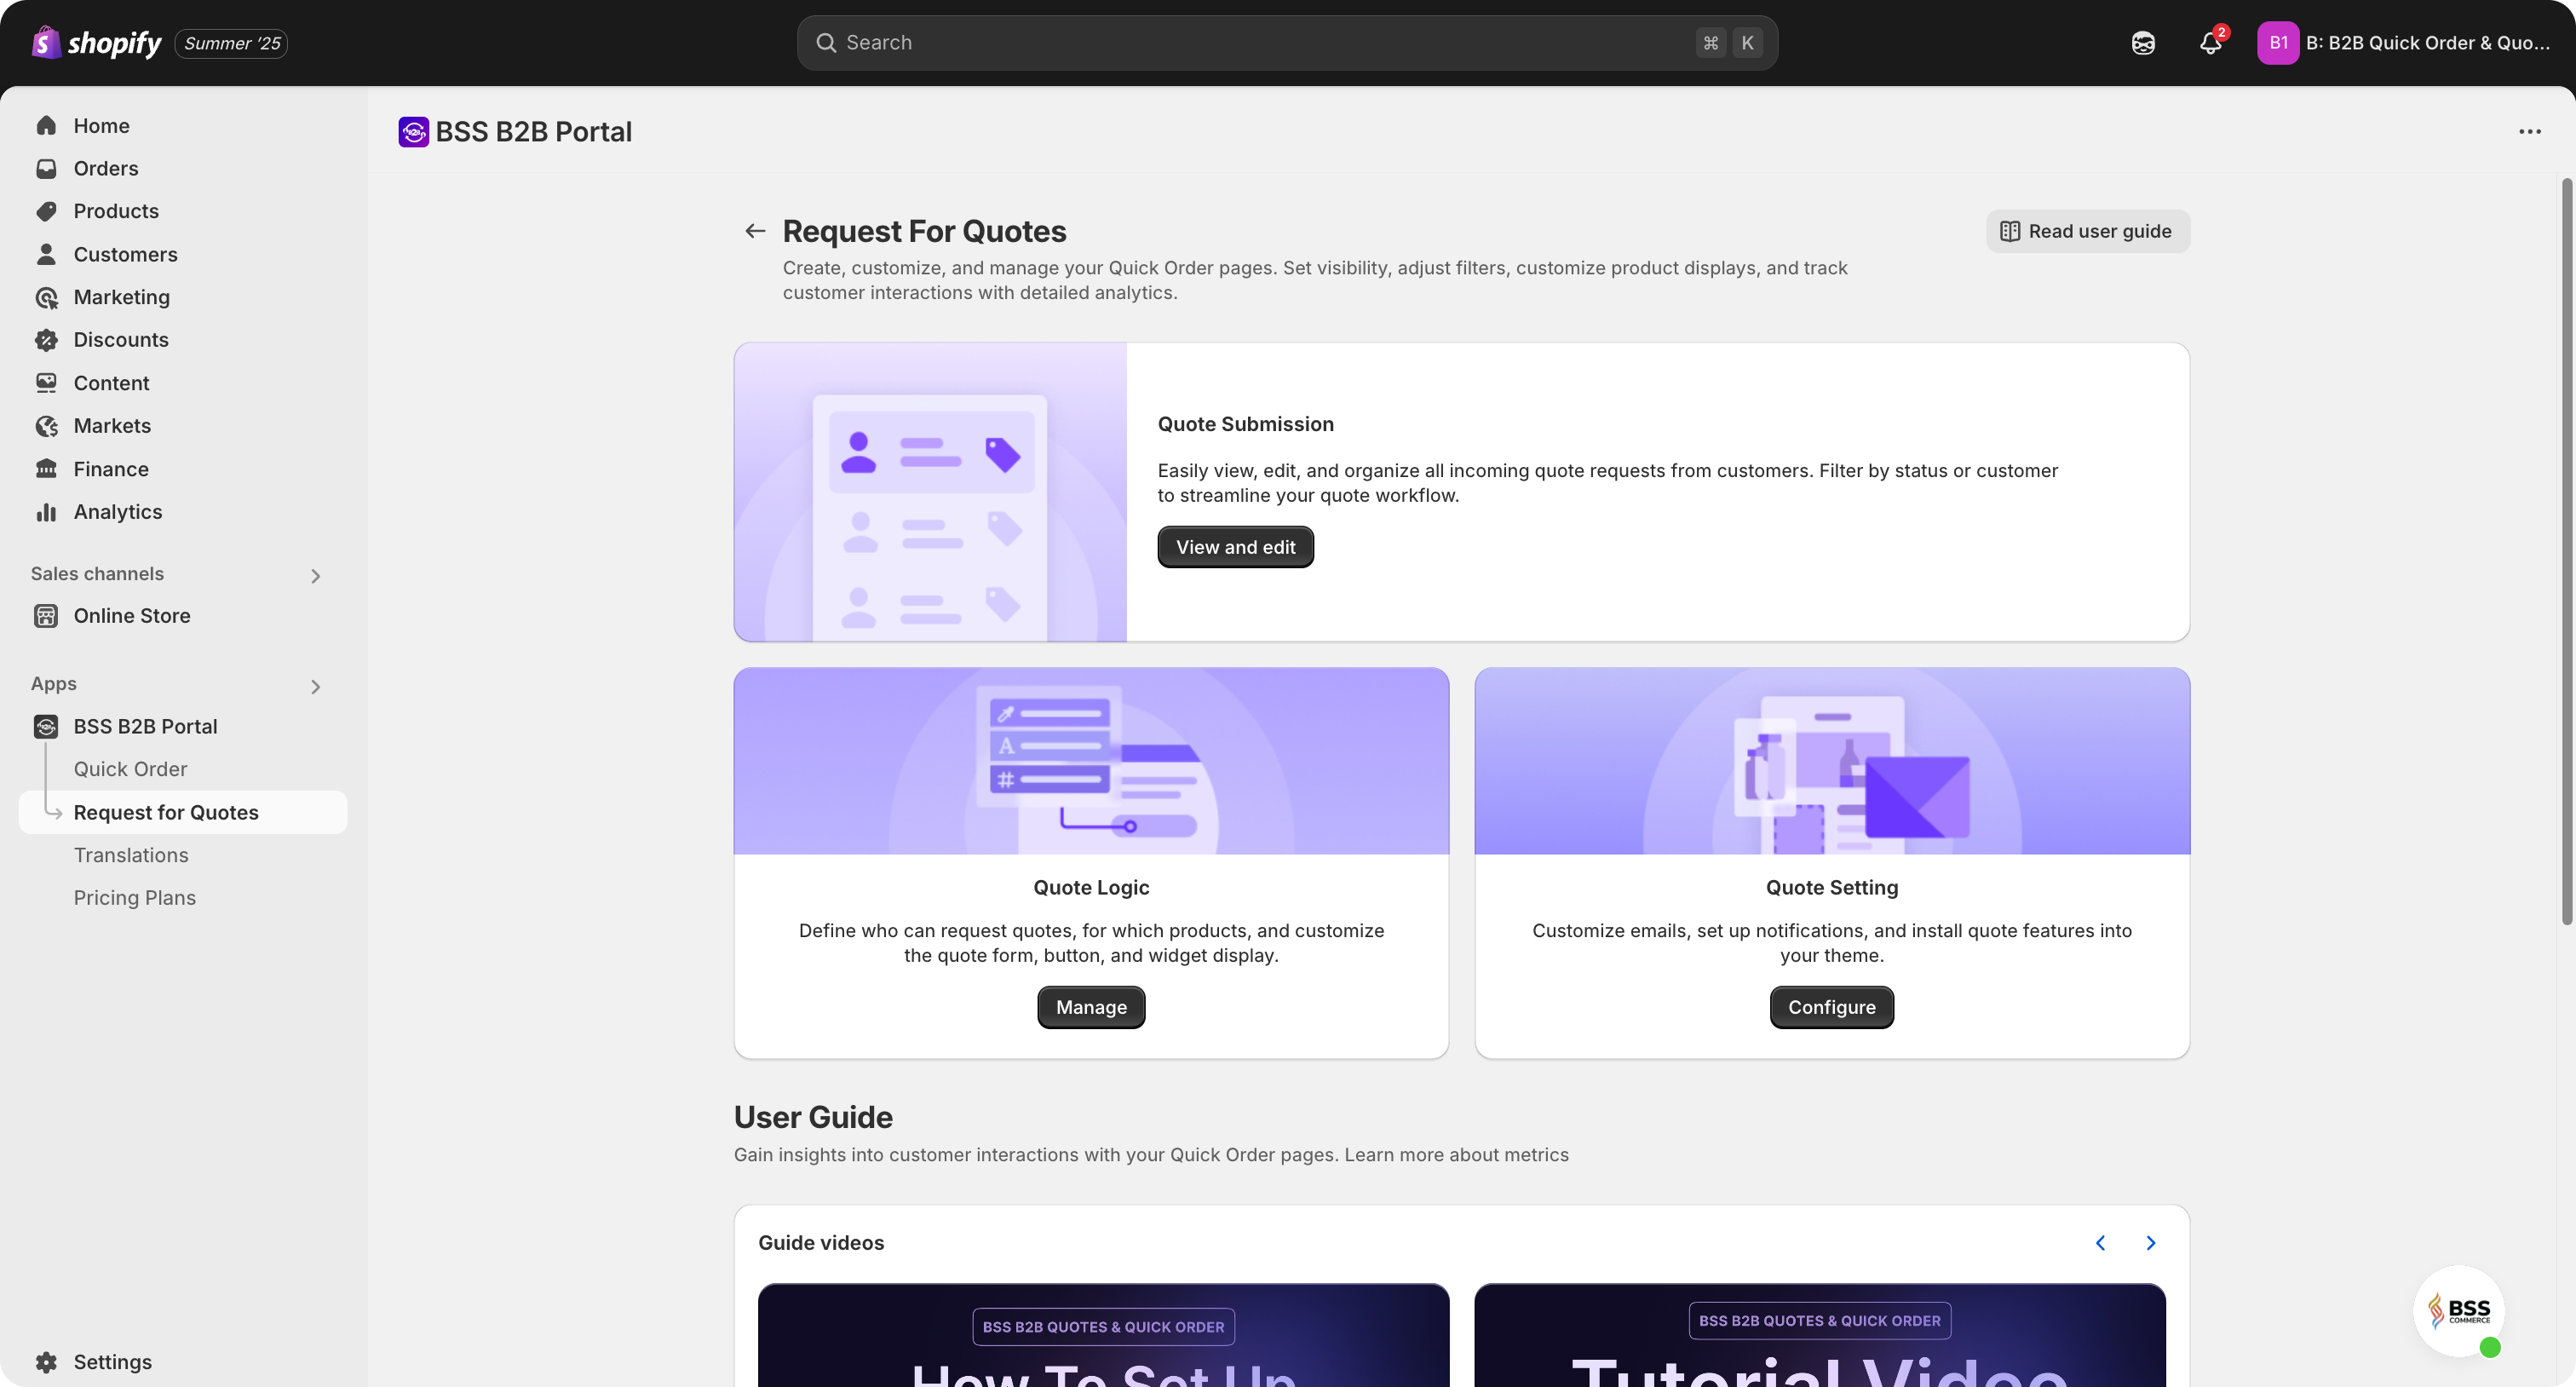The width and height of the screenshot is (2576, 1387).
Task: Open the Pricing Plans menu item
Action: [x=134, y=898]
